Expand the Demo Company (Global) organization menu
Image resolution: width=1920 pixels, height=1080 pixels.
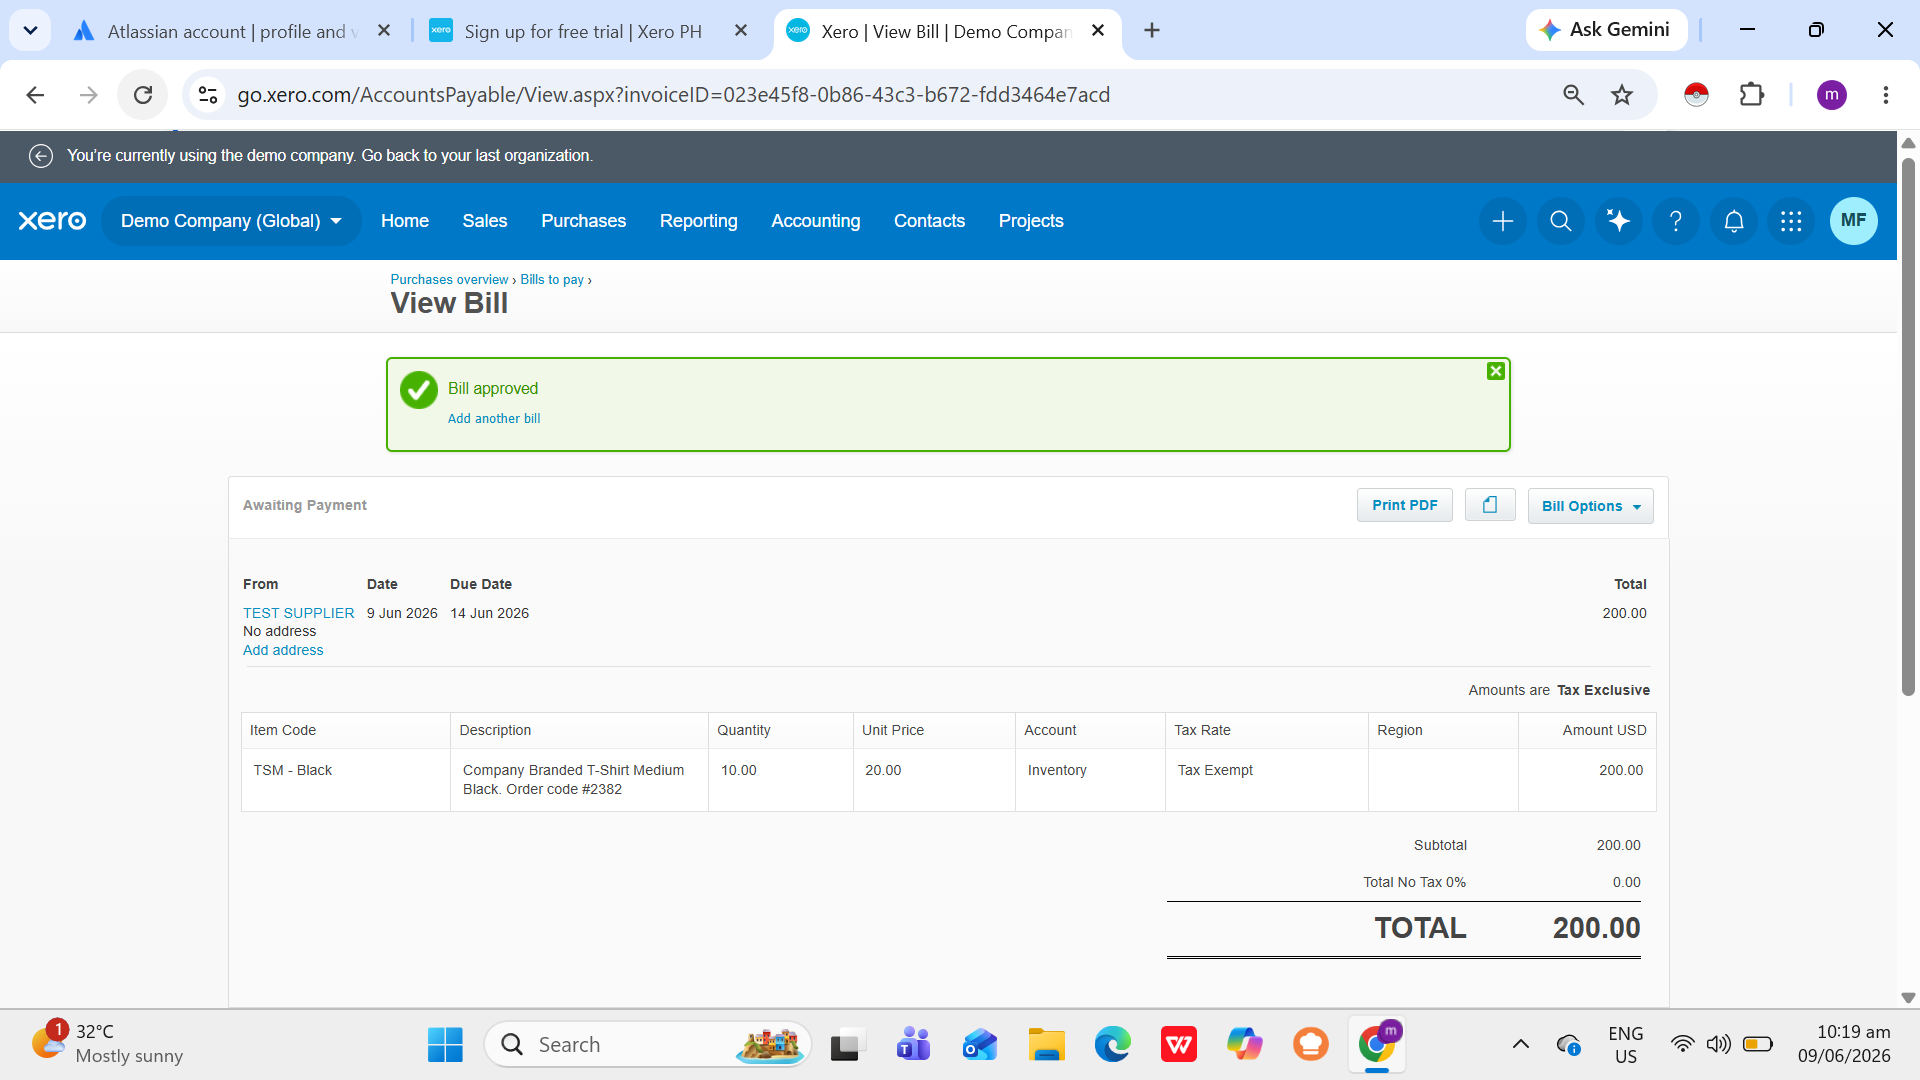(x=231, y=221)
